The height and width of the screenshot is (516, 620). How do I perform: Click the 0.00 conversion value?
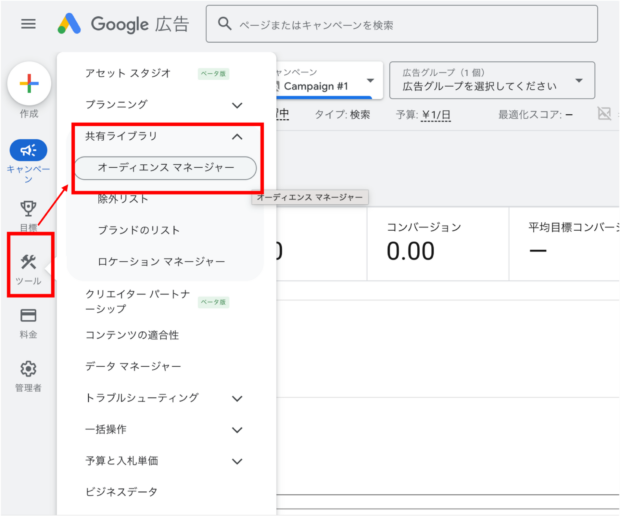click(x=411, y=251)
